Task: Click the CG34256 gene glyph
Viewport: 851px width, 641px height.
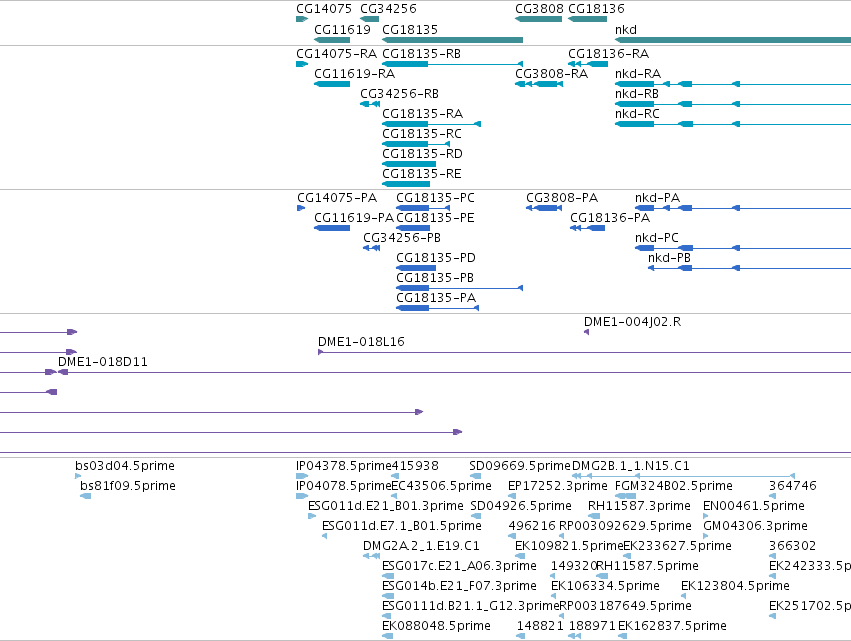Action: pyautogui.click(x=370, y=19)
